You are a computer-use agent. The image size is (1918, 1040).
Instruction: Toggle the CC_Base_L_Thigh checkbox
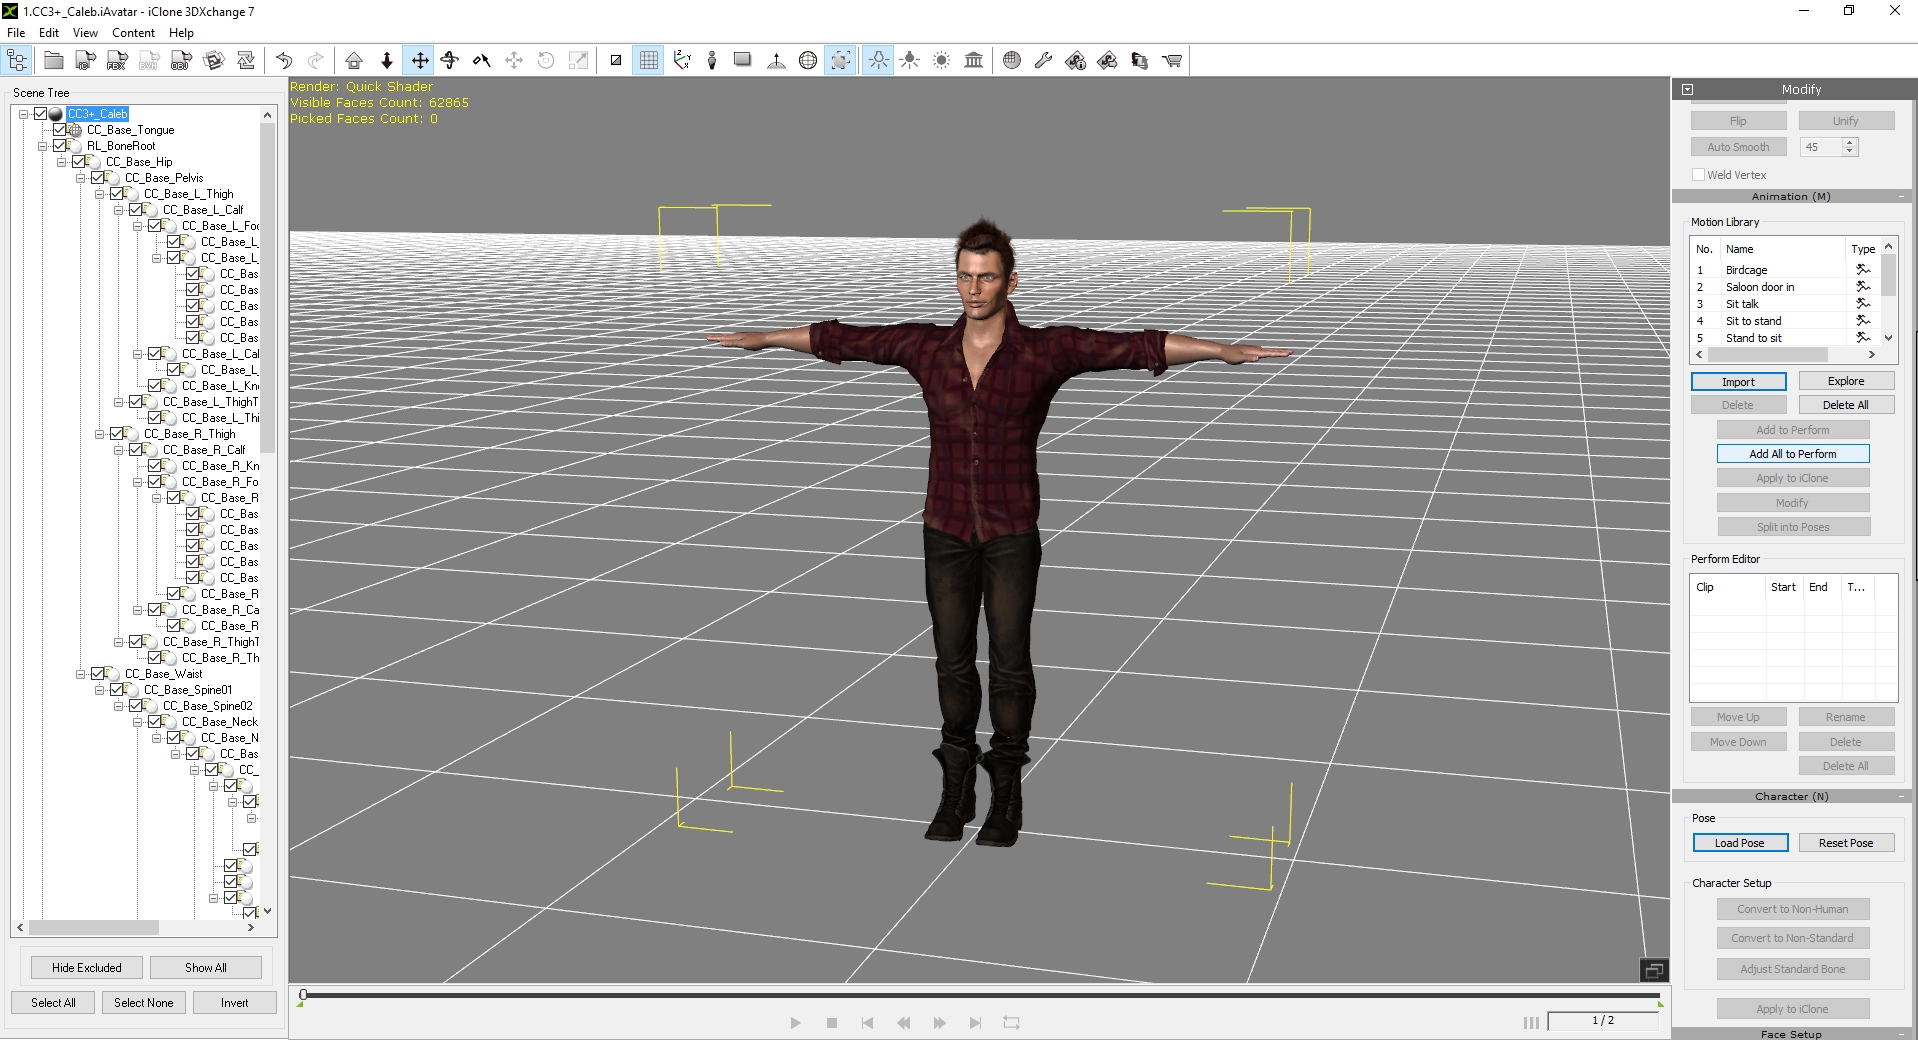116,194
